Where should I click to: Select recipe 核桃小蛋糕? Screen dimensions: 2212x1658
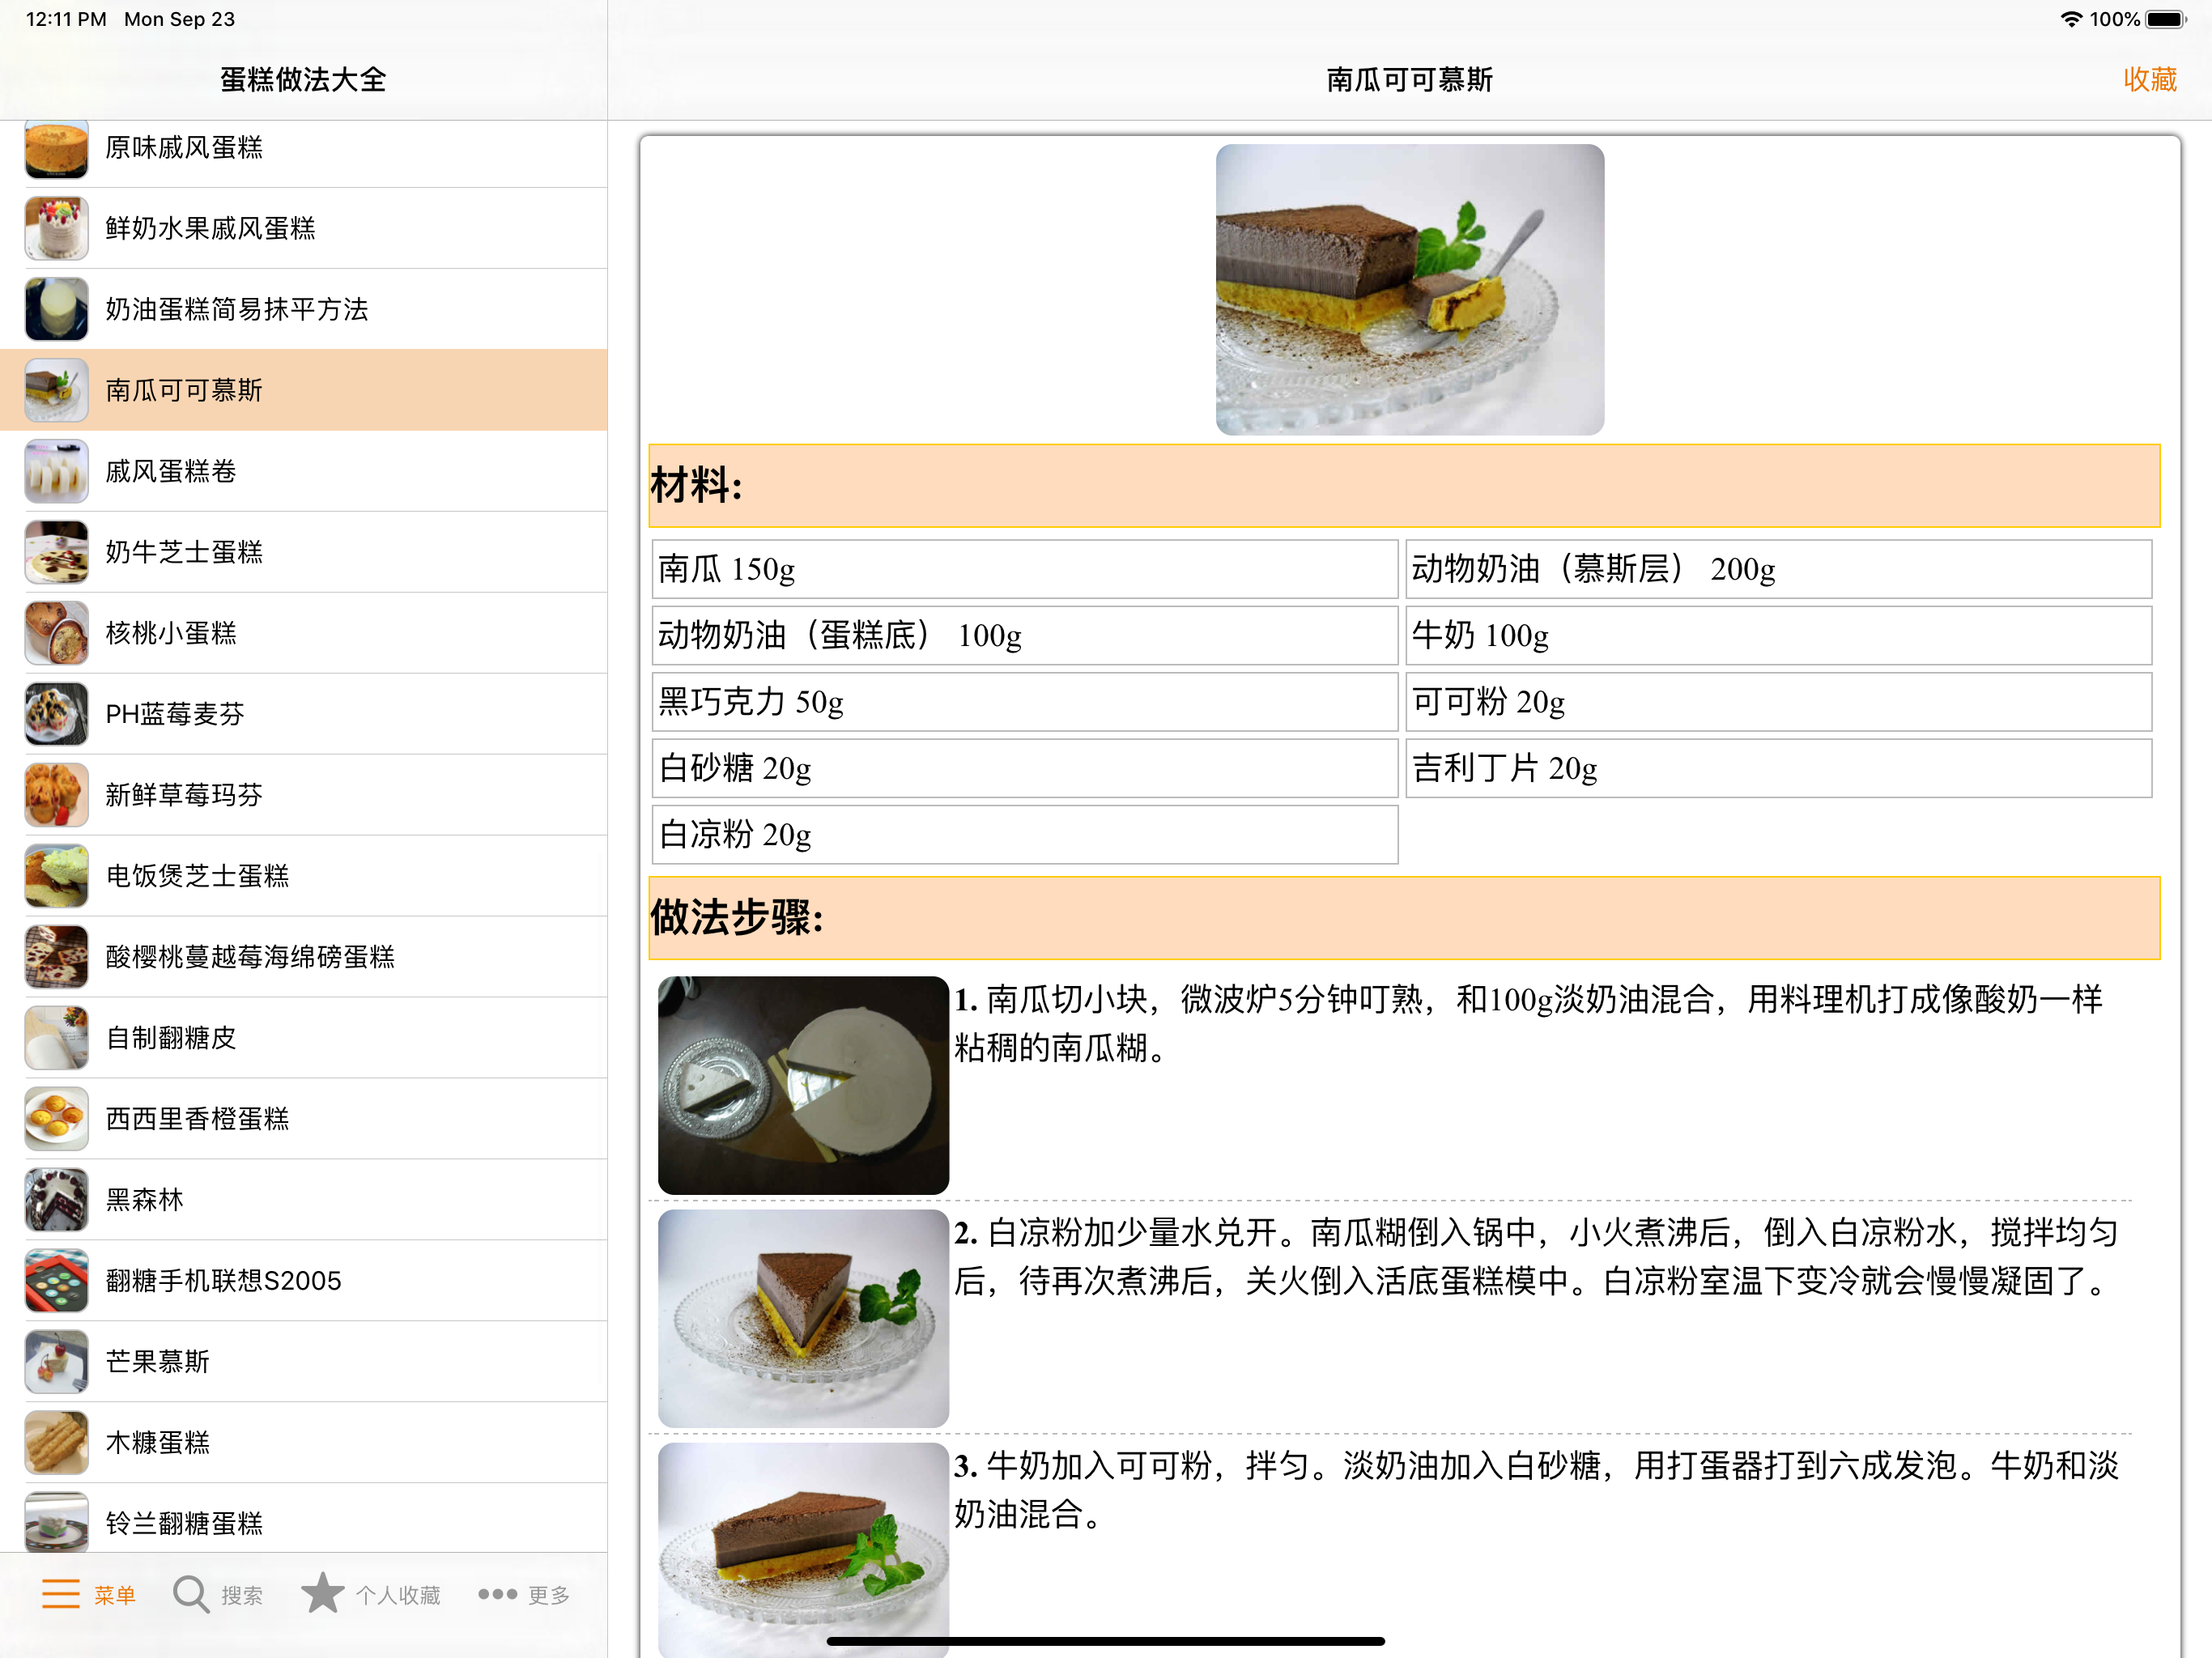coord(171,633)
